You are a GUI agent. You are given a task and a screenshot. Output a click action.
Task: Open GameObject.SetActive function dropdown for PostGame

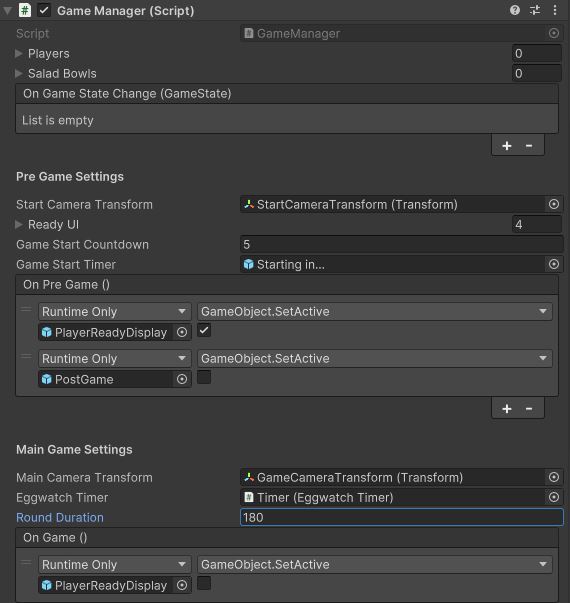(x=375, y=358)
